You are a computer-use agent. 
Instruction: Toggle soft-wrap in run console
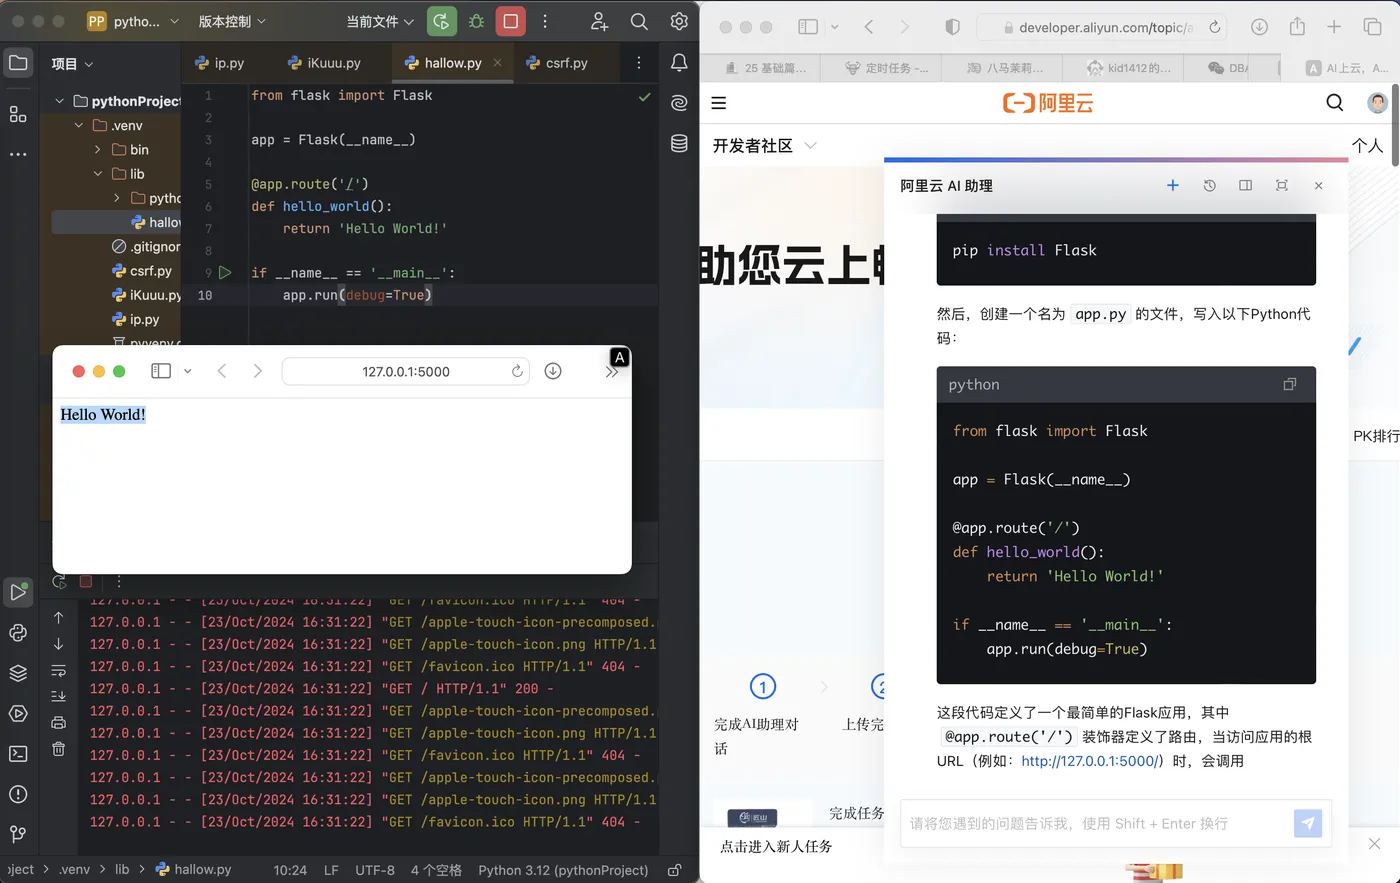click(59, 670)
